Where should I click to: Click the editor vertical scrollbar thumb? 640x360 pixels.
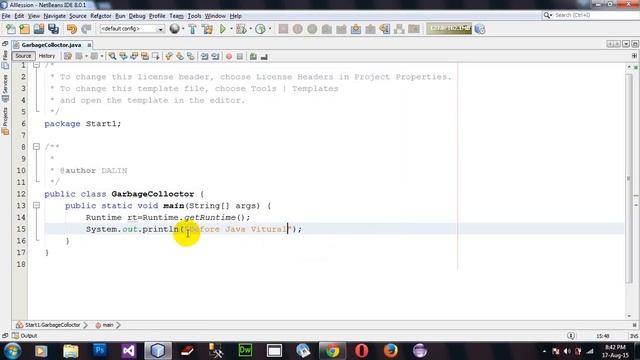pos(629,178)
